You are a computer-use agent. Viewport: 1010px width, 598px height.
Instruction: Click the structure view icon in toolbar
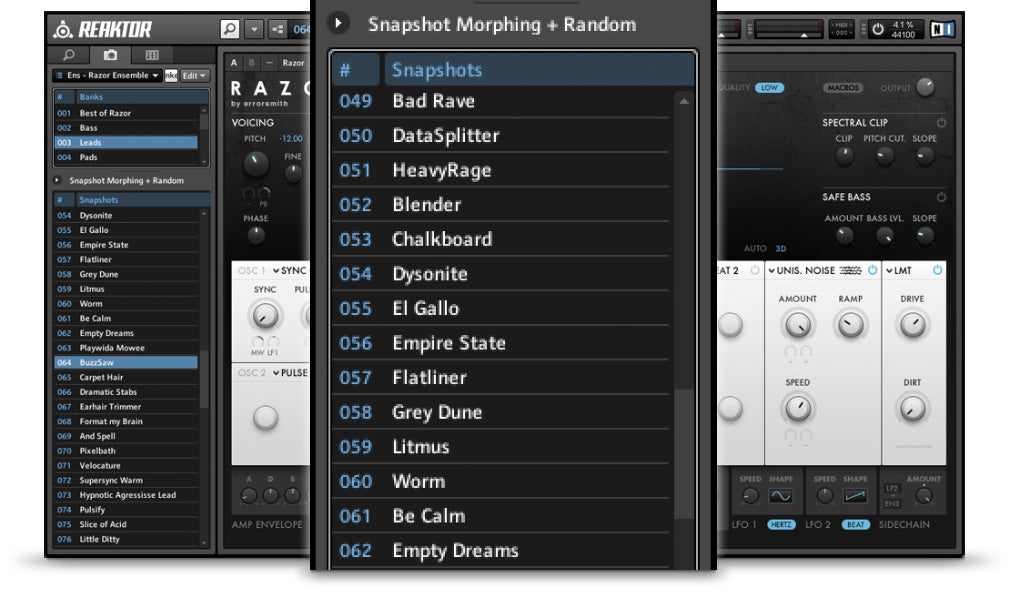point(278,29)
